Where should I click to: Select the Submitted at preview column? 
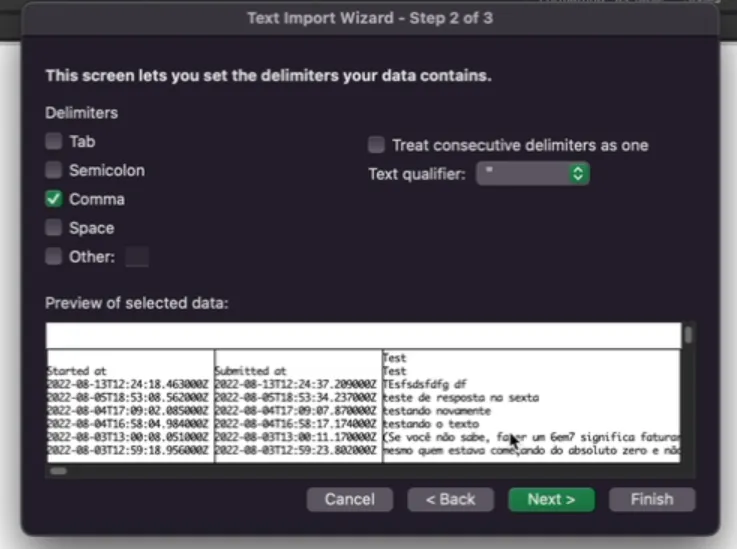[298, 406]
